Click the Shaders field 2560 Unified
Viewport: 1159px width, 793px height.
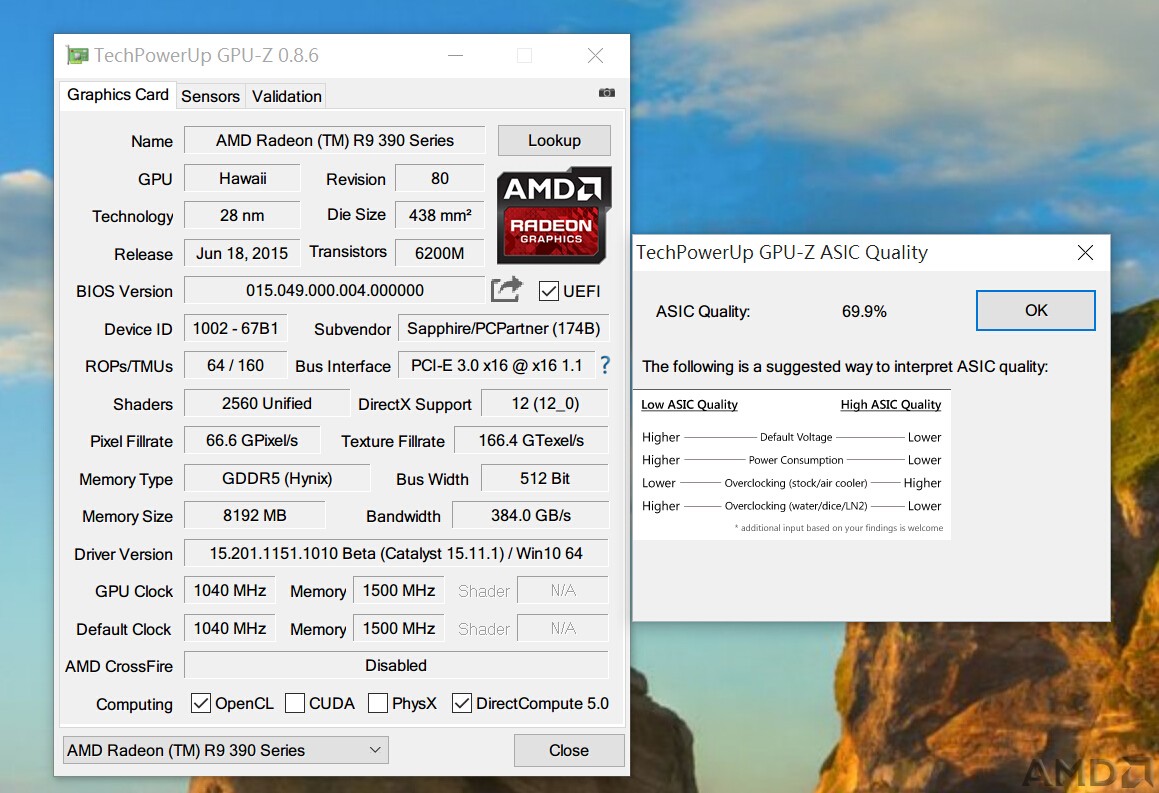tap(267, 404)
